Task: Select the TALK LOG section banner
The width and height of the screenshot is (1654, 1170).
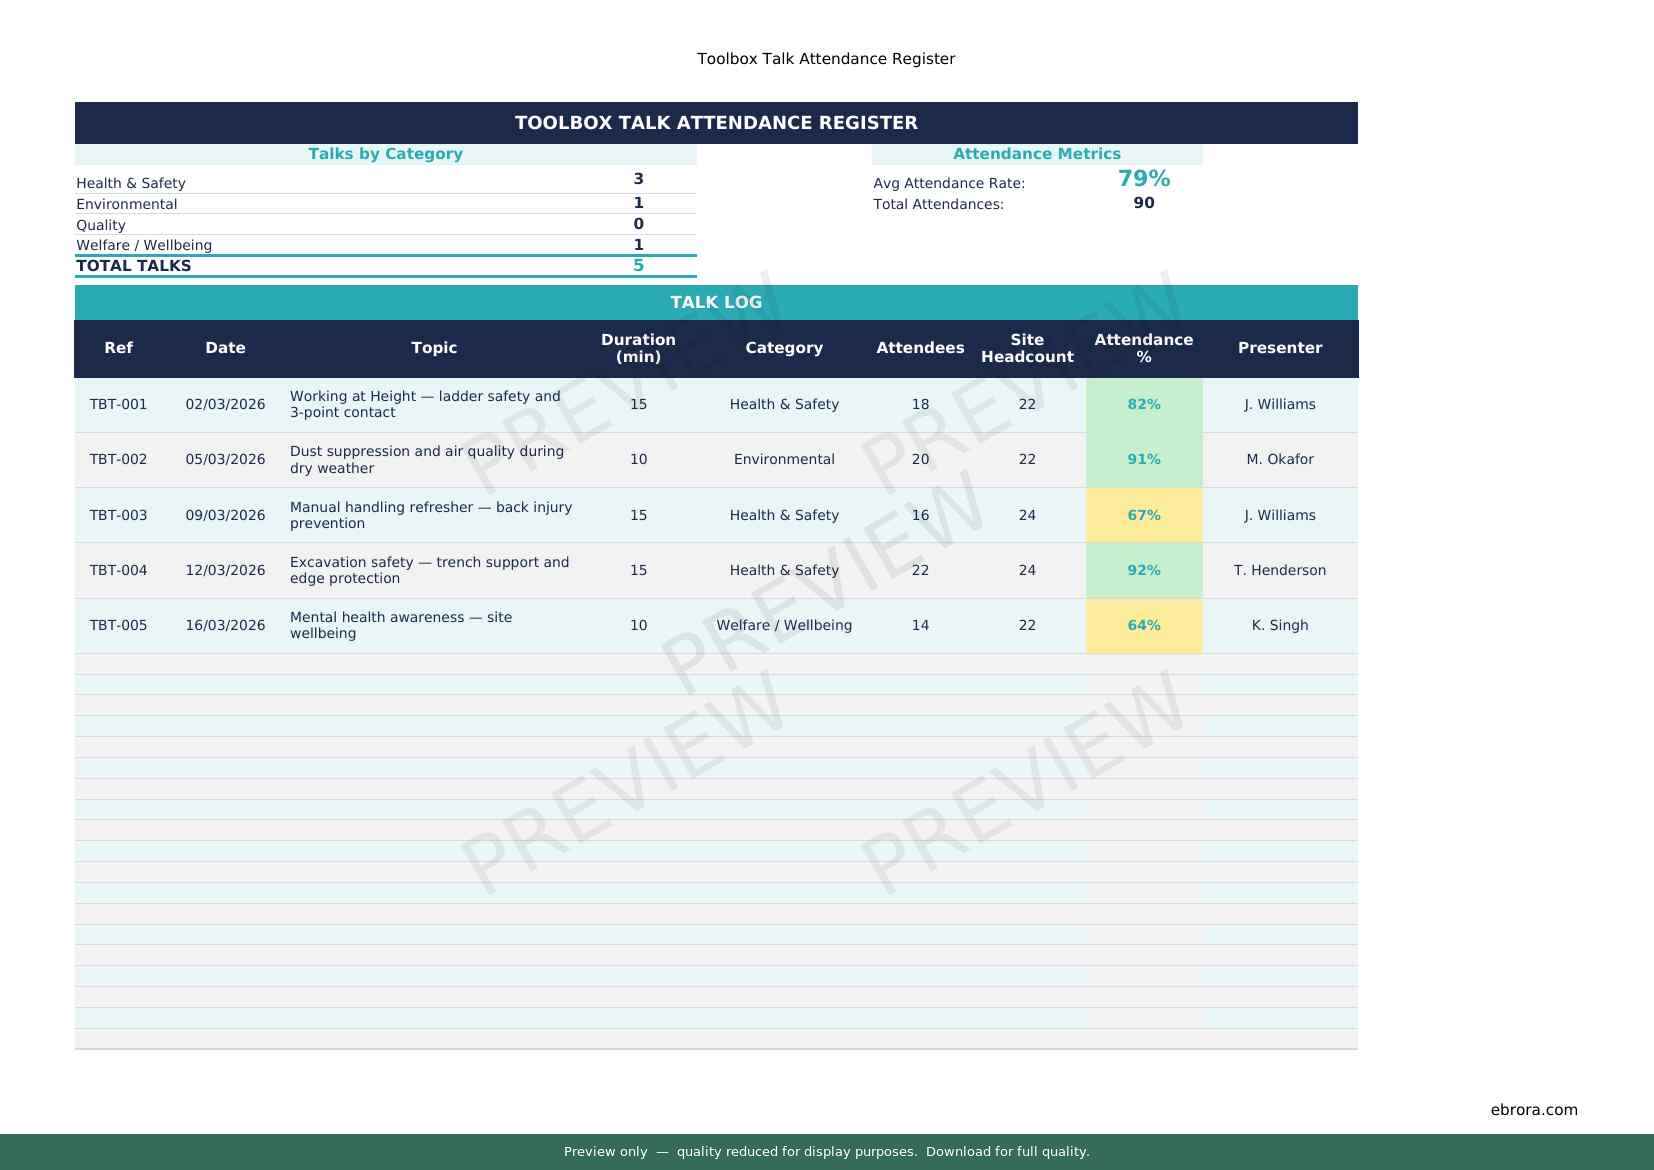Action: point(716,302)
